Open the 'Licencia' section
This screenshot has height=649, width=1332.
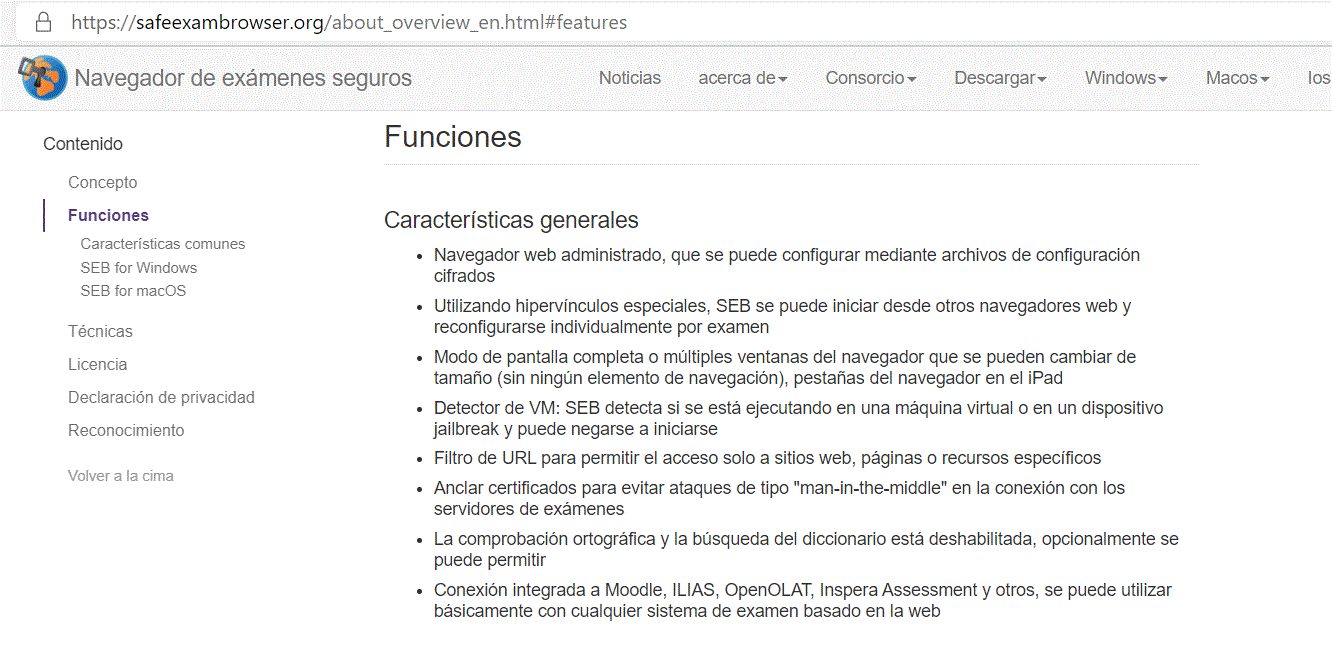tap(97, 364)
